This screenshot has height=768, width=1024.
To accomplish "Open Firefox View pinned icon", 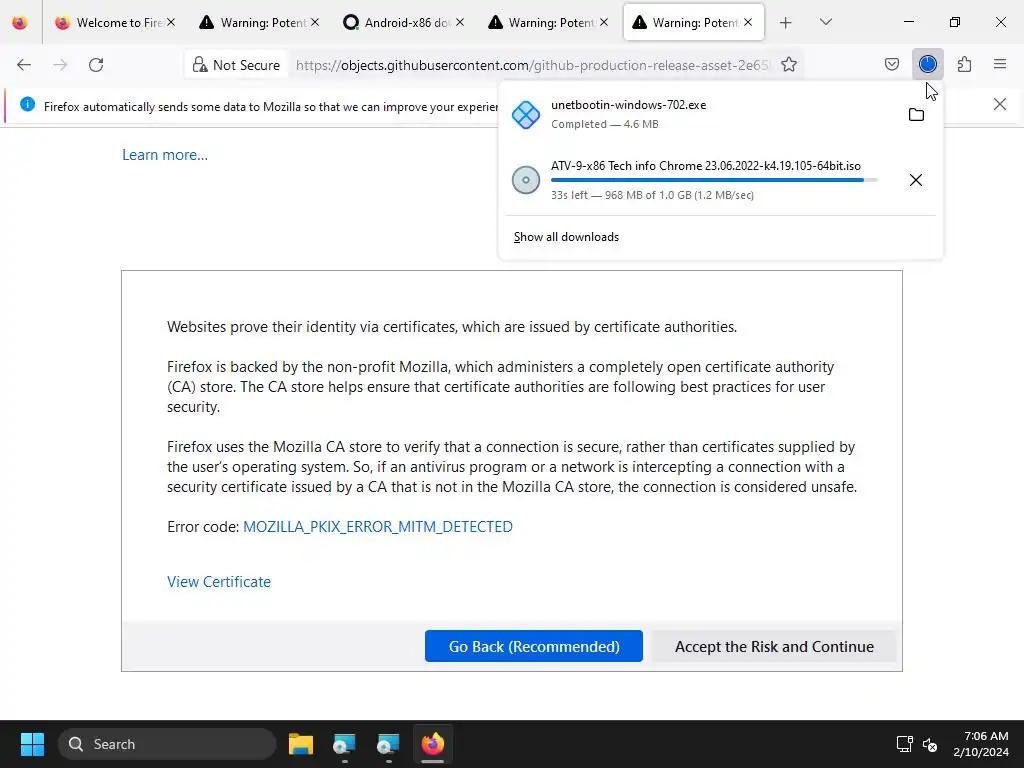I will (20, 23).
